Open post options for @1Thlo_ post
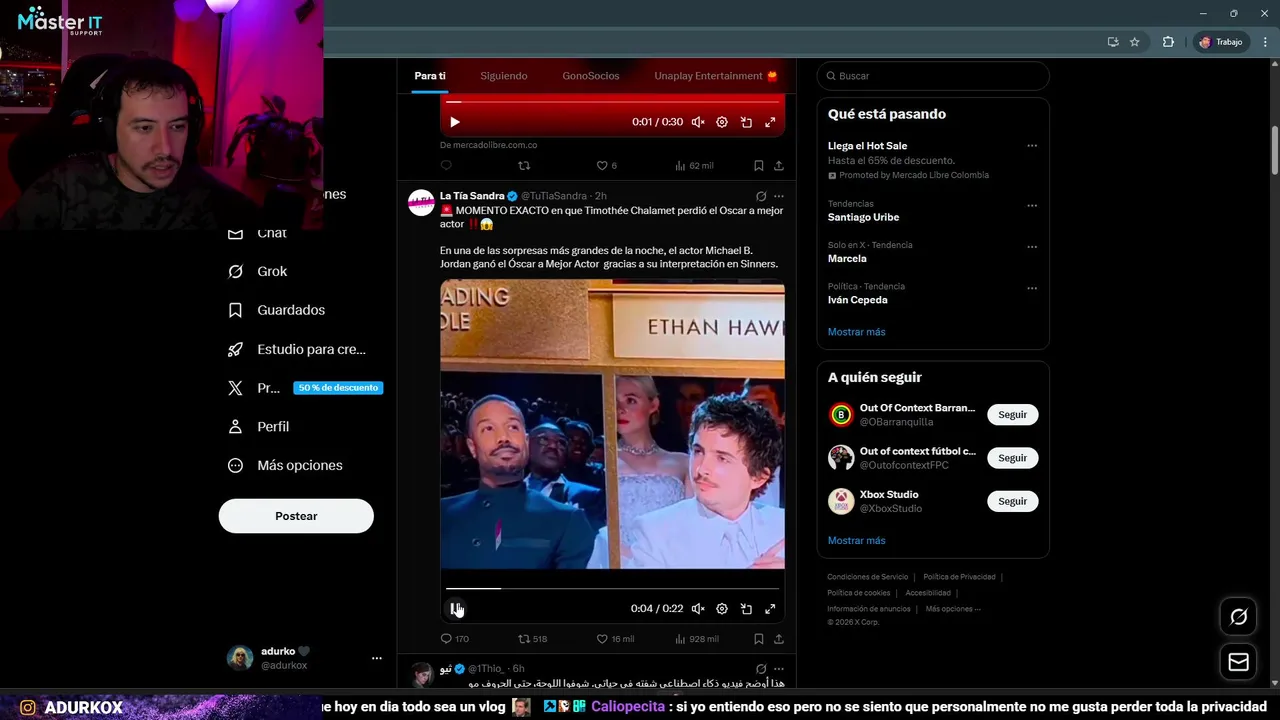Image resolution: width=1280 pixels, height=720 pixels. [779, 669]
